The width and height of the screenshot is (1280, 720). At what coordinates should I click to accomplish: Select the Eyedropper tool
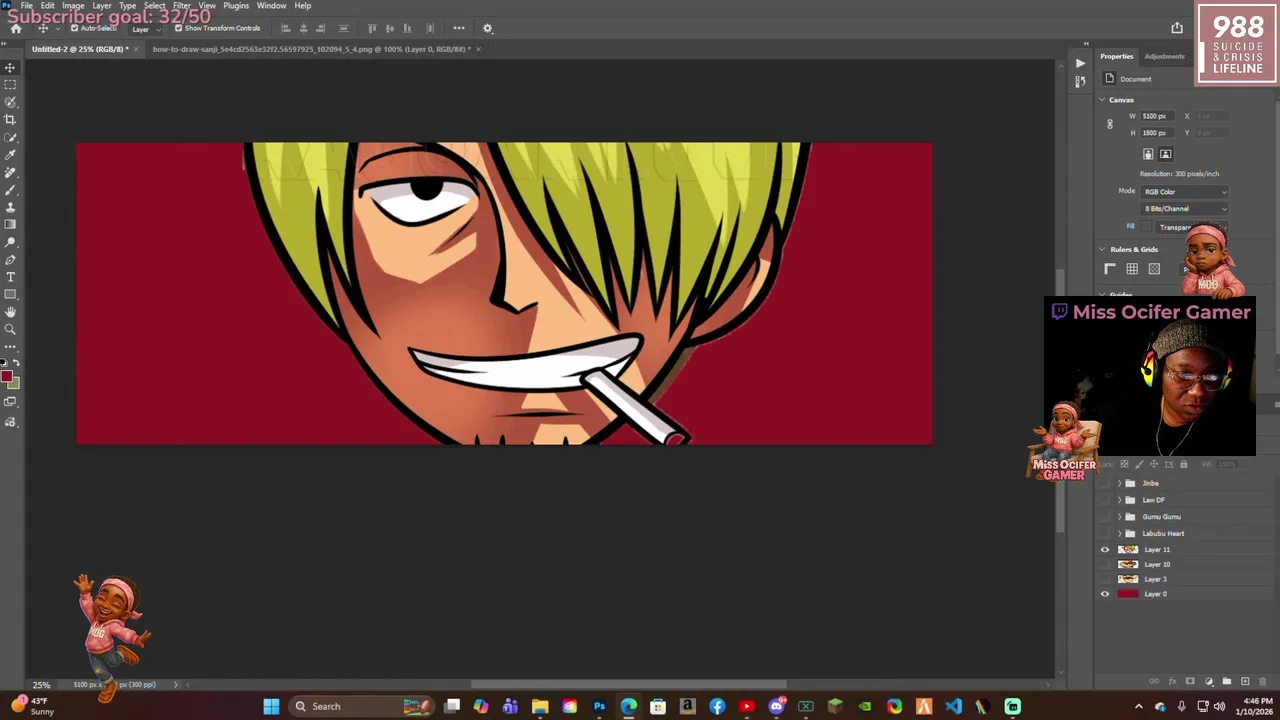coord(10,155)
